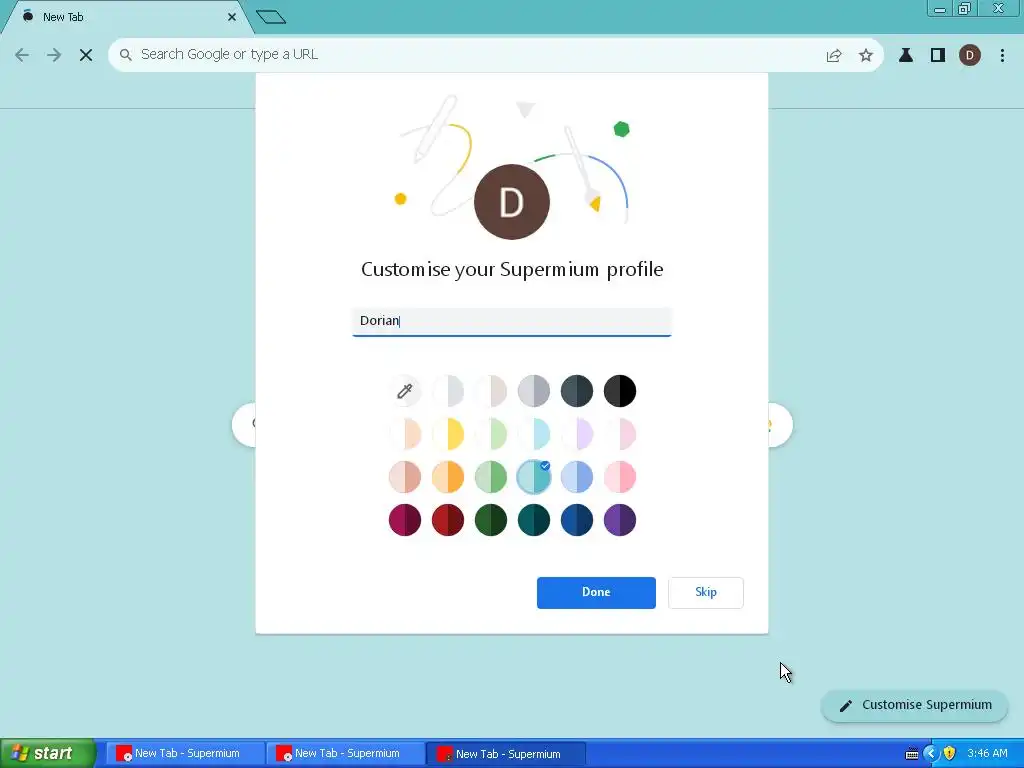
Task: Open the experiments flask icon
Action: pyautogui.click(x=906, y=56)
